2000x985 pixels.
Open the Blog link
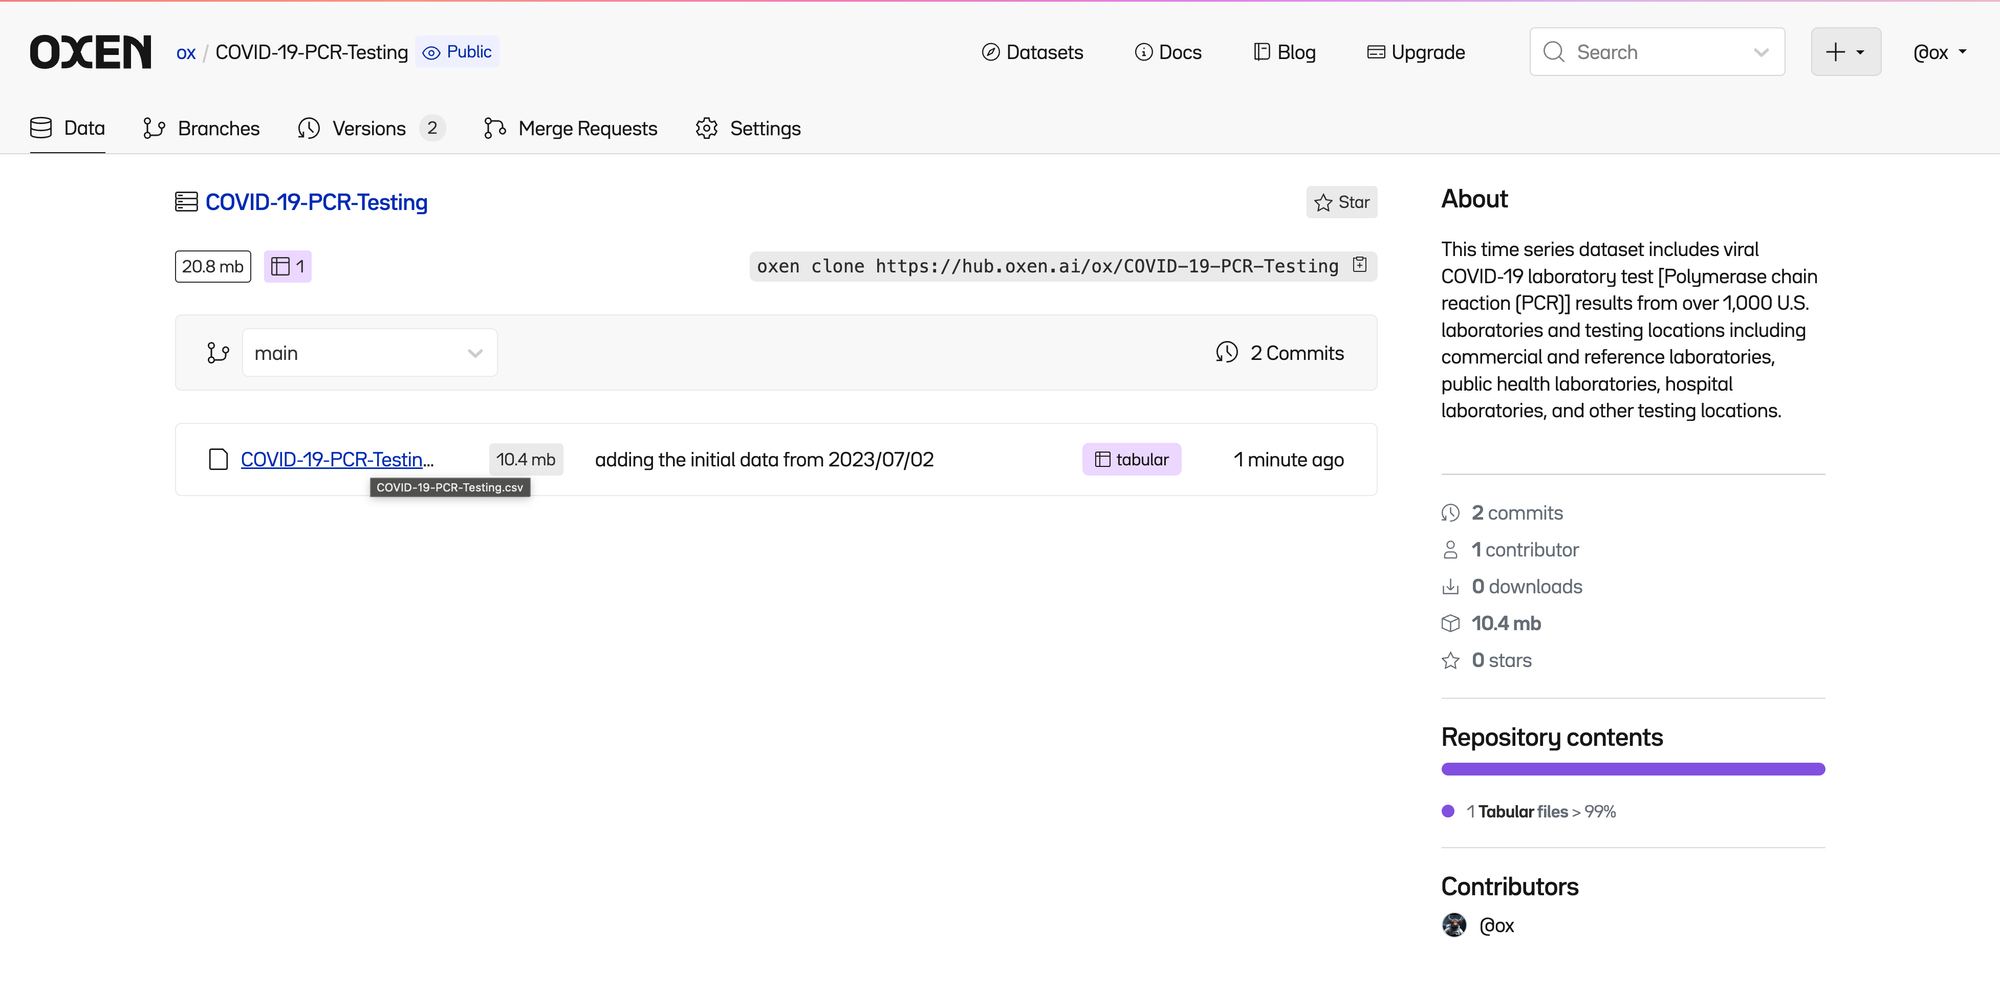1285,52
